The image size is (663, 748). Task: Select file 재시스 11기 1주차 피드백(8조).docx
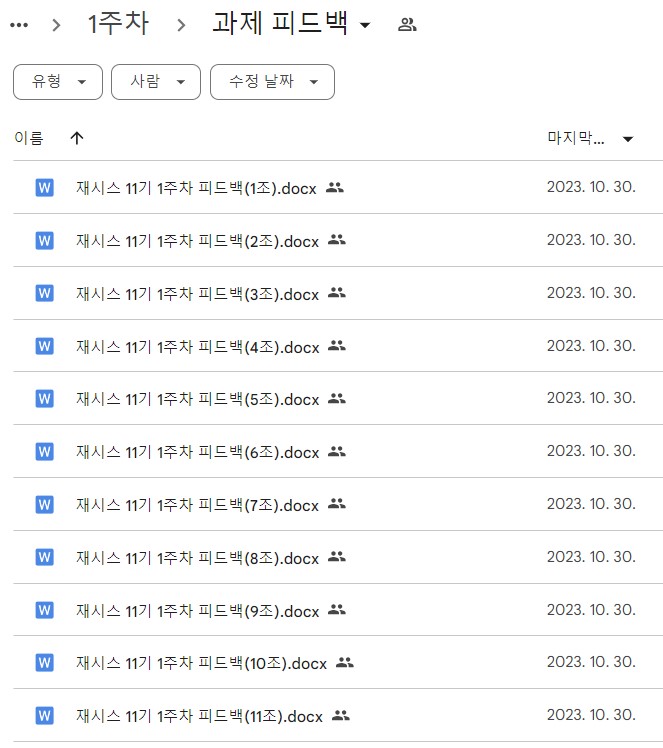click(x=197, y=557)
